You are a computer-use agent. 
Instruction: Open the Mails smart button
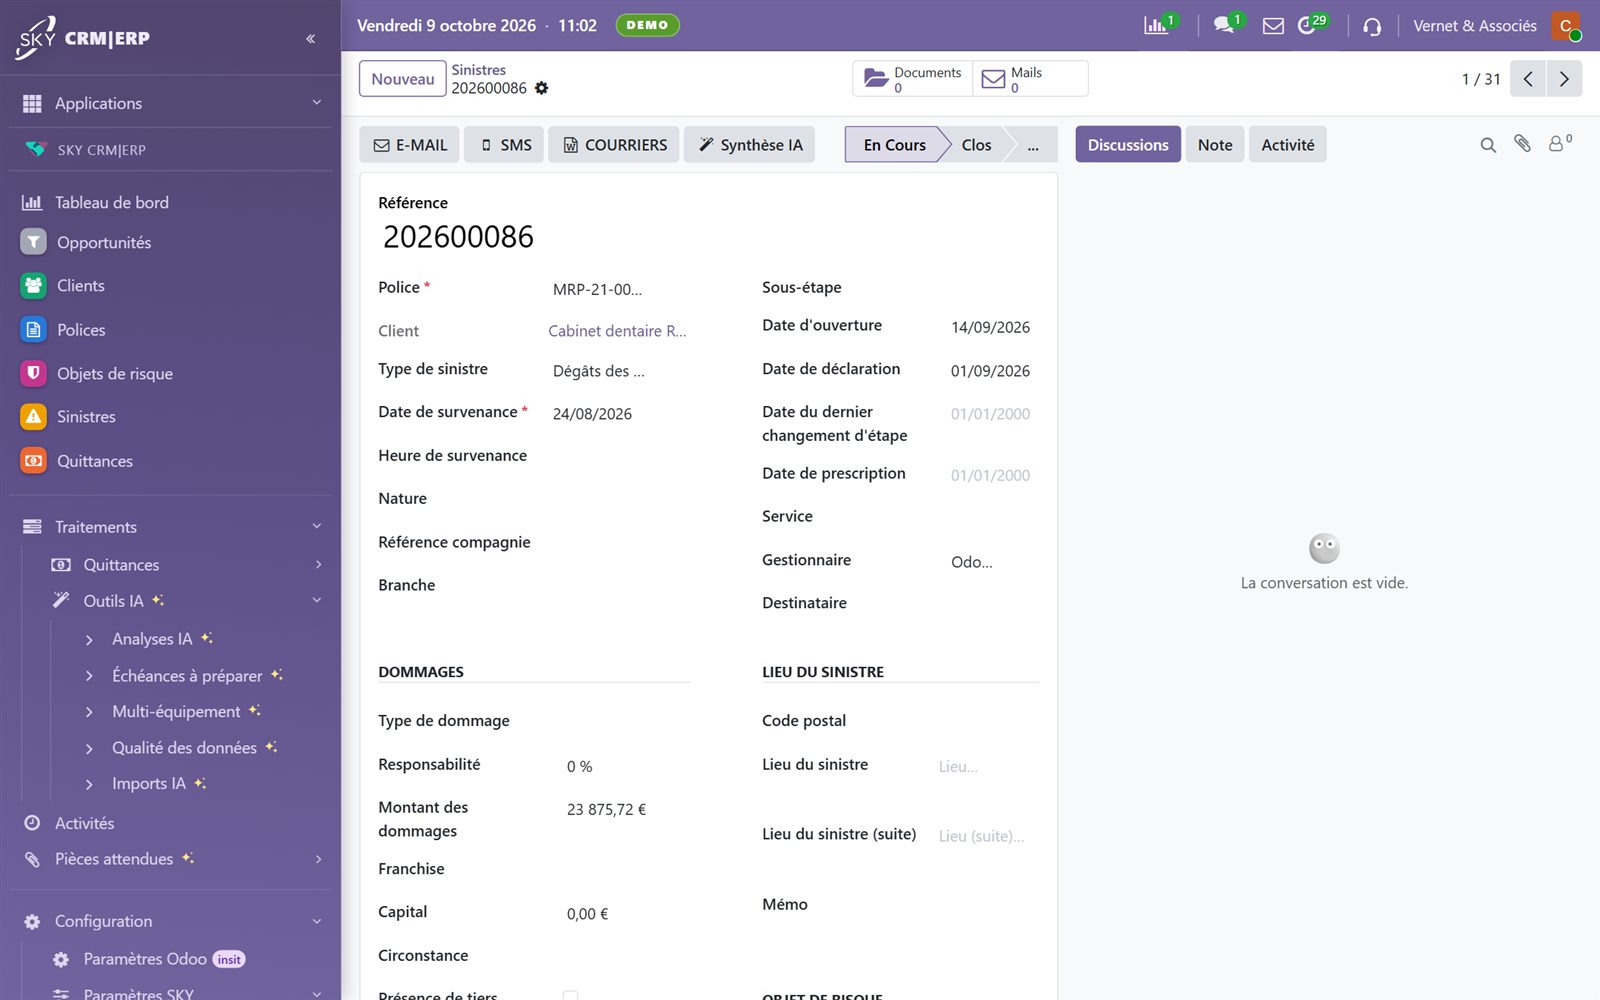click(1030, 79)
